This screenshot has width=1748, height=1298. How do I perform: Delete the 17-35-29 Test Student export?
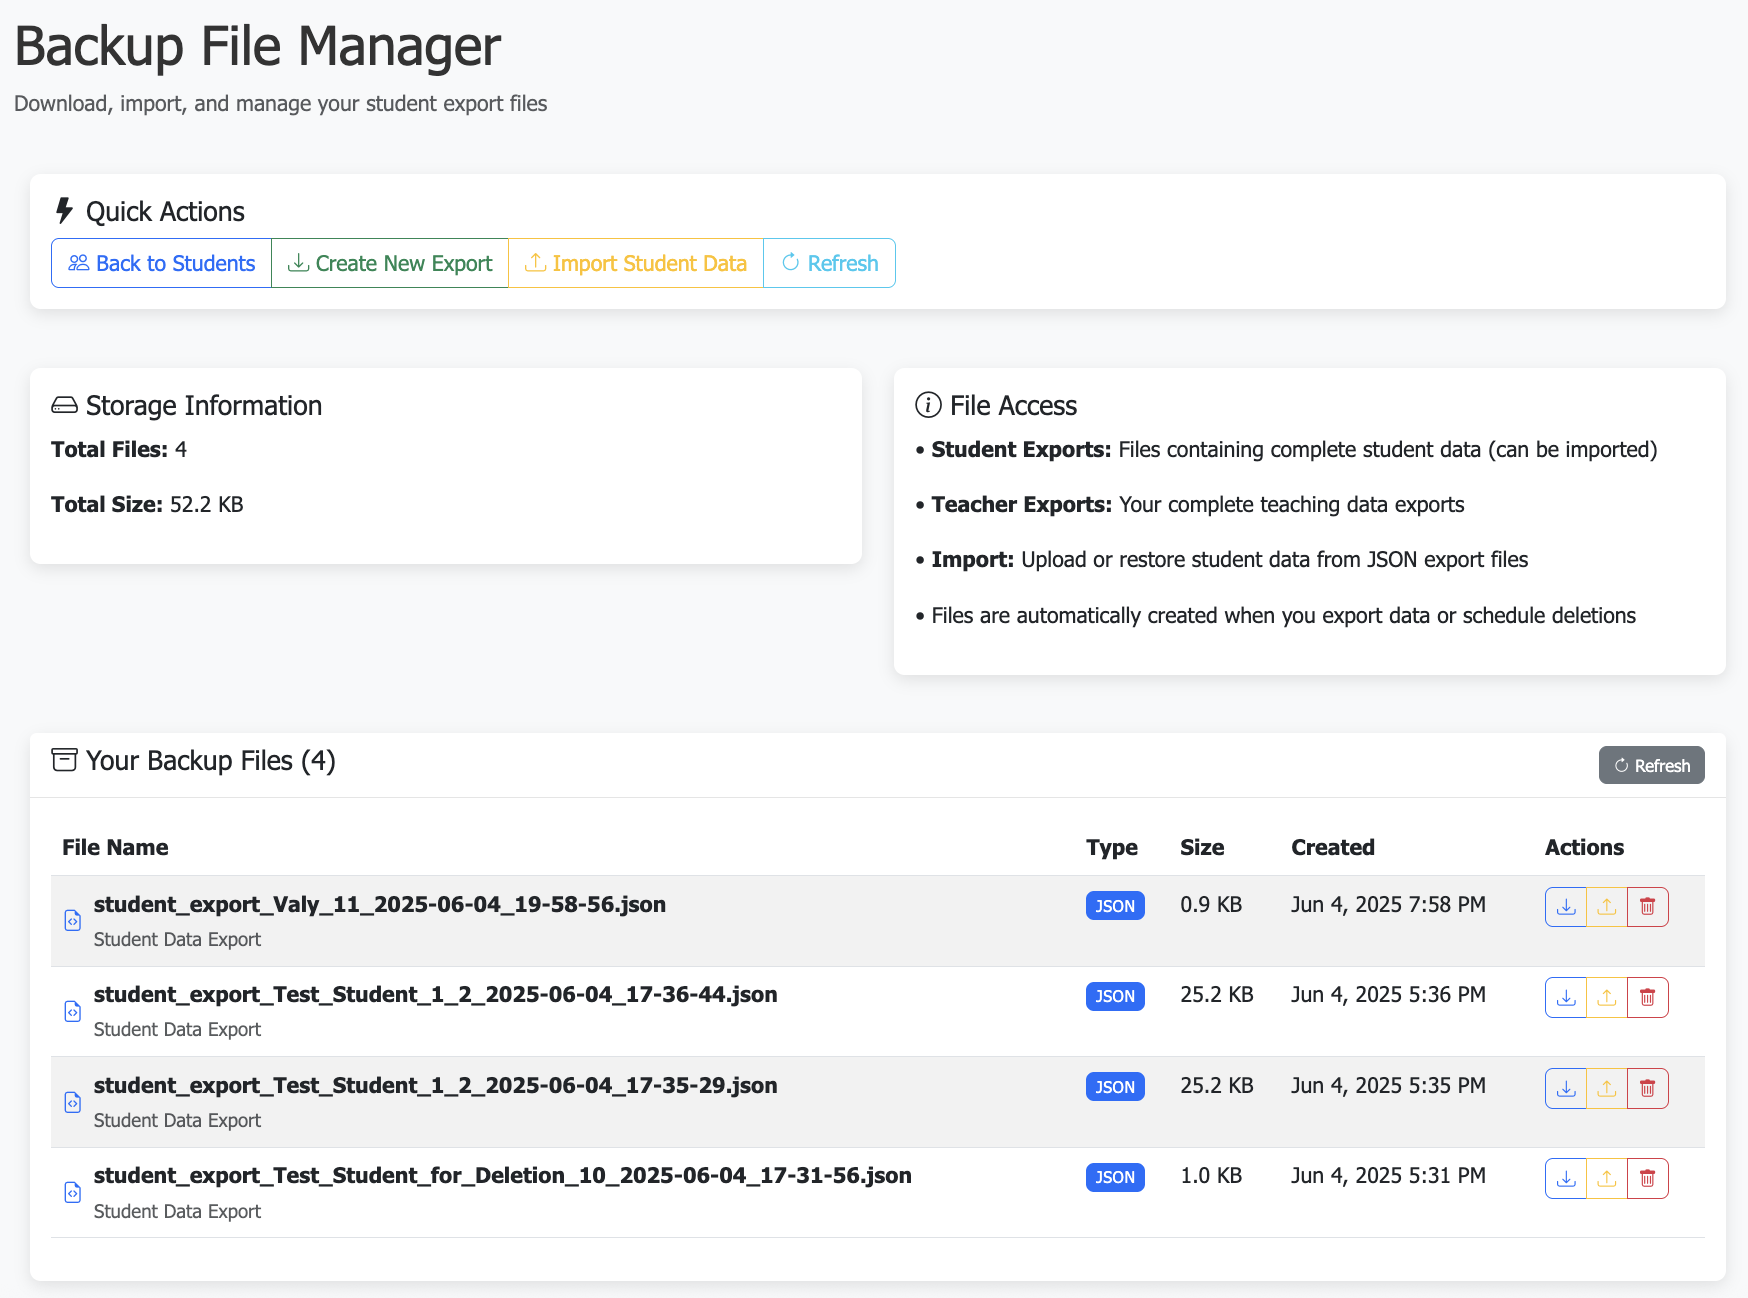[x=1648, y=1088]
